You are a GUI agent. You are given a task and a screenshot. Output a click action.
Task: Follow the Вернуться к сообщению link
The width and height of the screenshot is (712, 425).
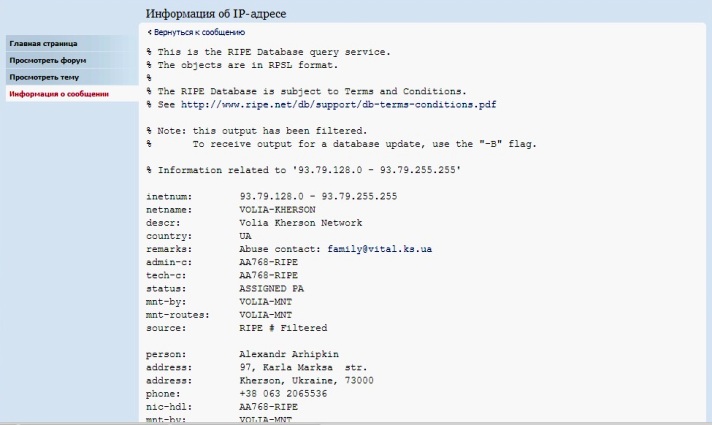pos(199,32)
